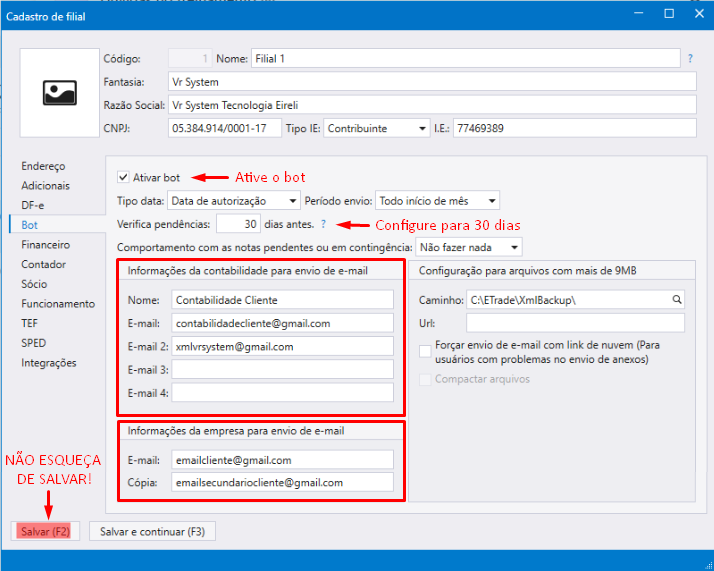Click the help icon beside dias antes

pyautogui.click(x=323, y=224)
